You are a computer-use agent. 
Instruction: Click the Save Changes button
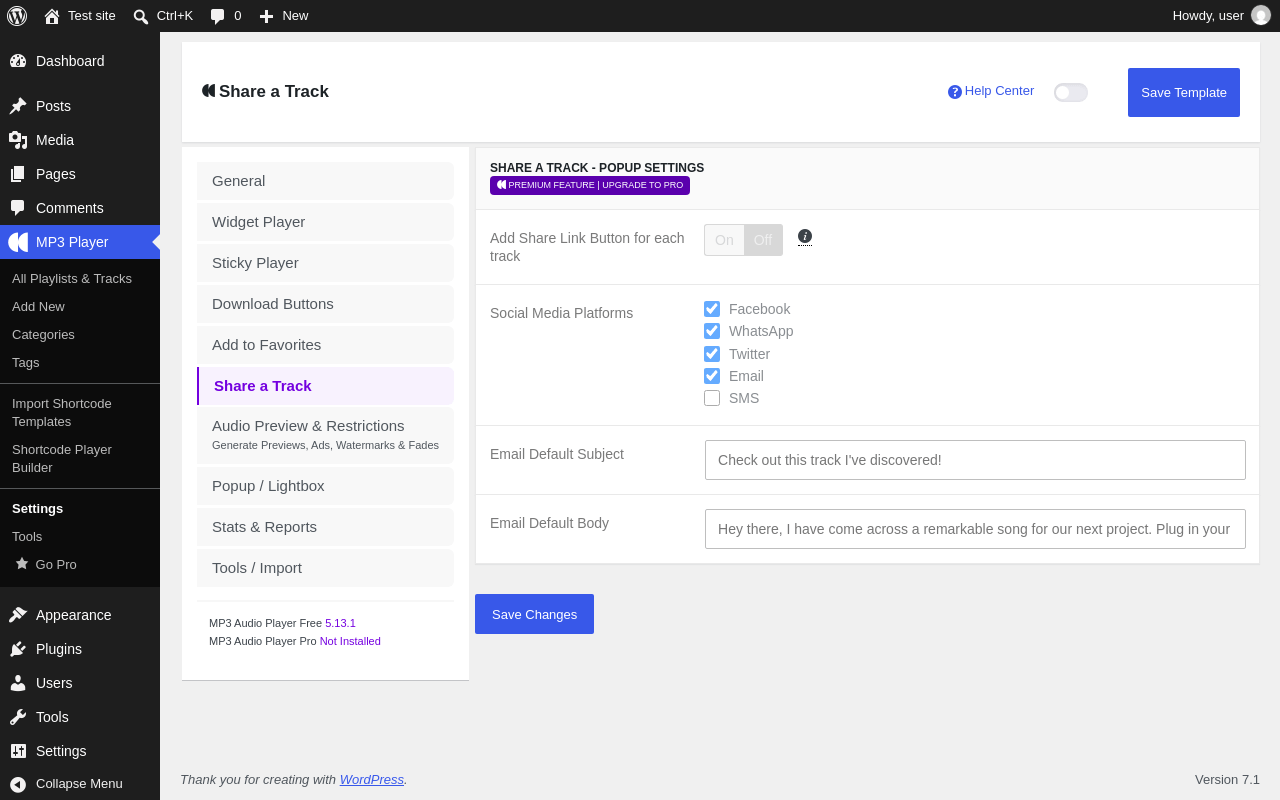(534, 614)
